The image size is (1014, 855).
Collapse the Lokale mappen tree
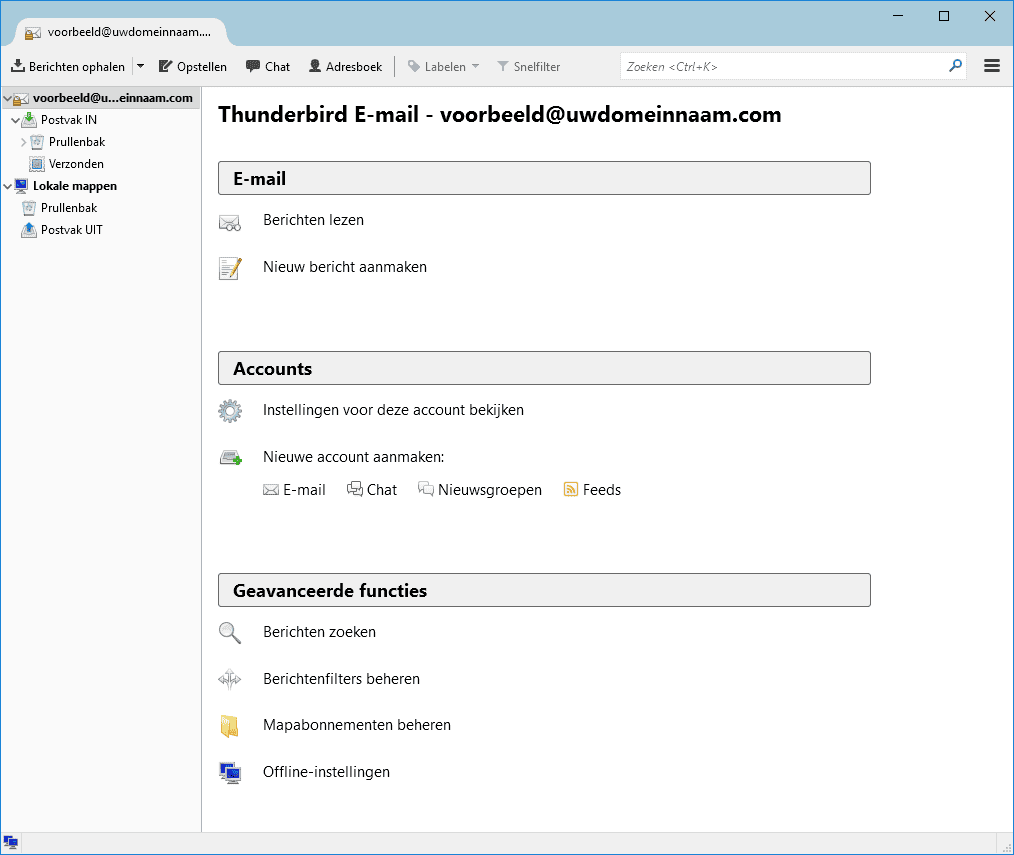pos(8,186)
